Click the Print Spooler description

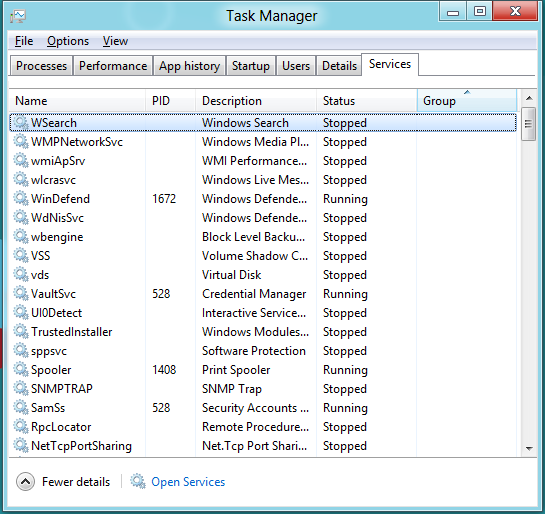pyautogui.click(x=236, y=370)
